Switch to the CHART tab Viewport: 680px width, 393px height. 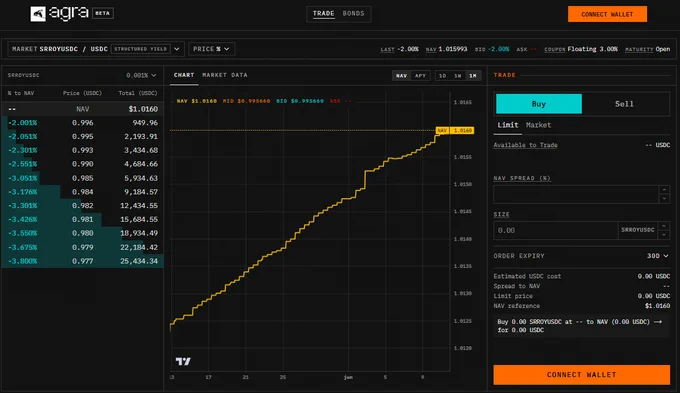click(x=184, y=75)
